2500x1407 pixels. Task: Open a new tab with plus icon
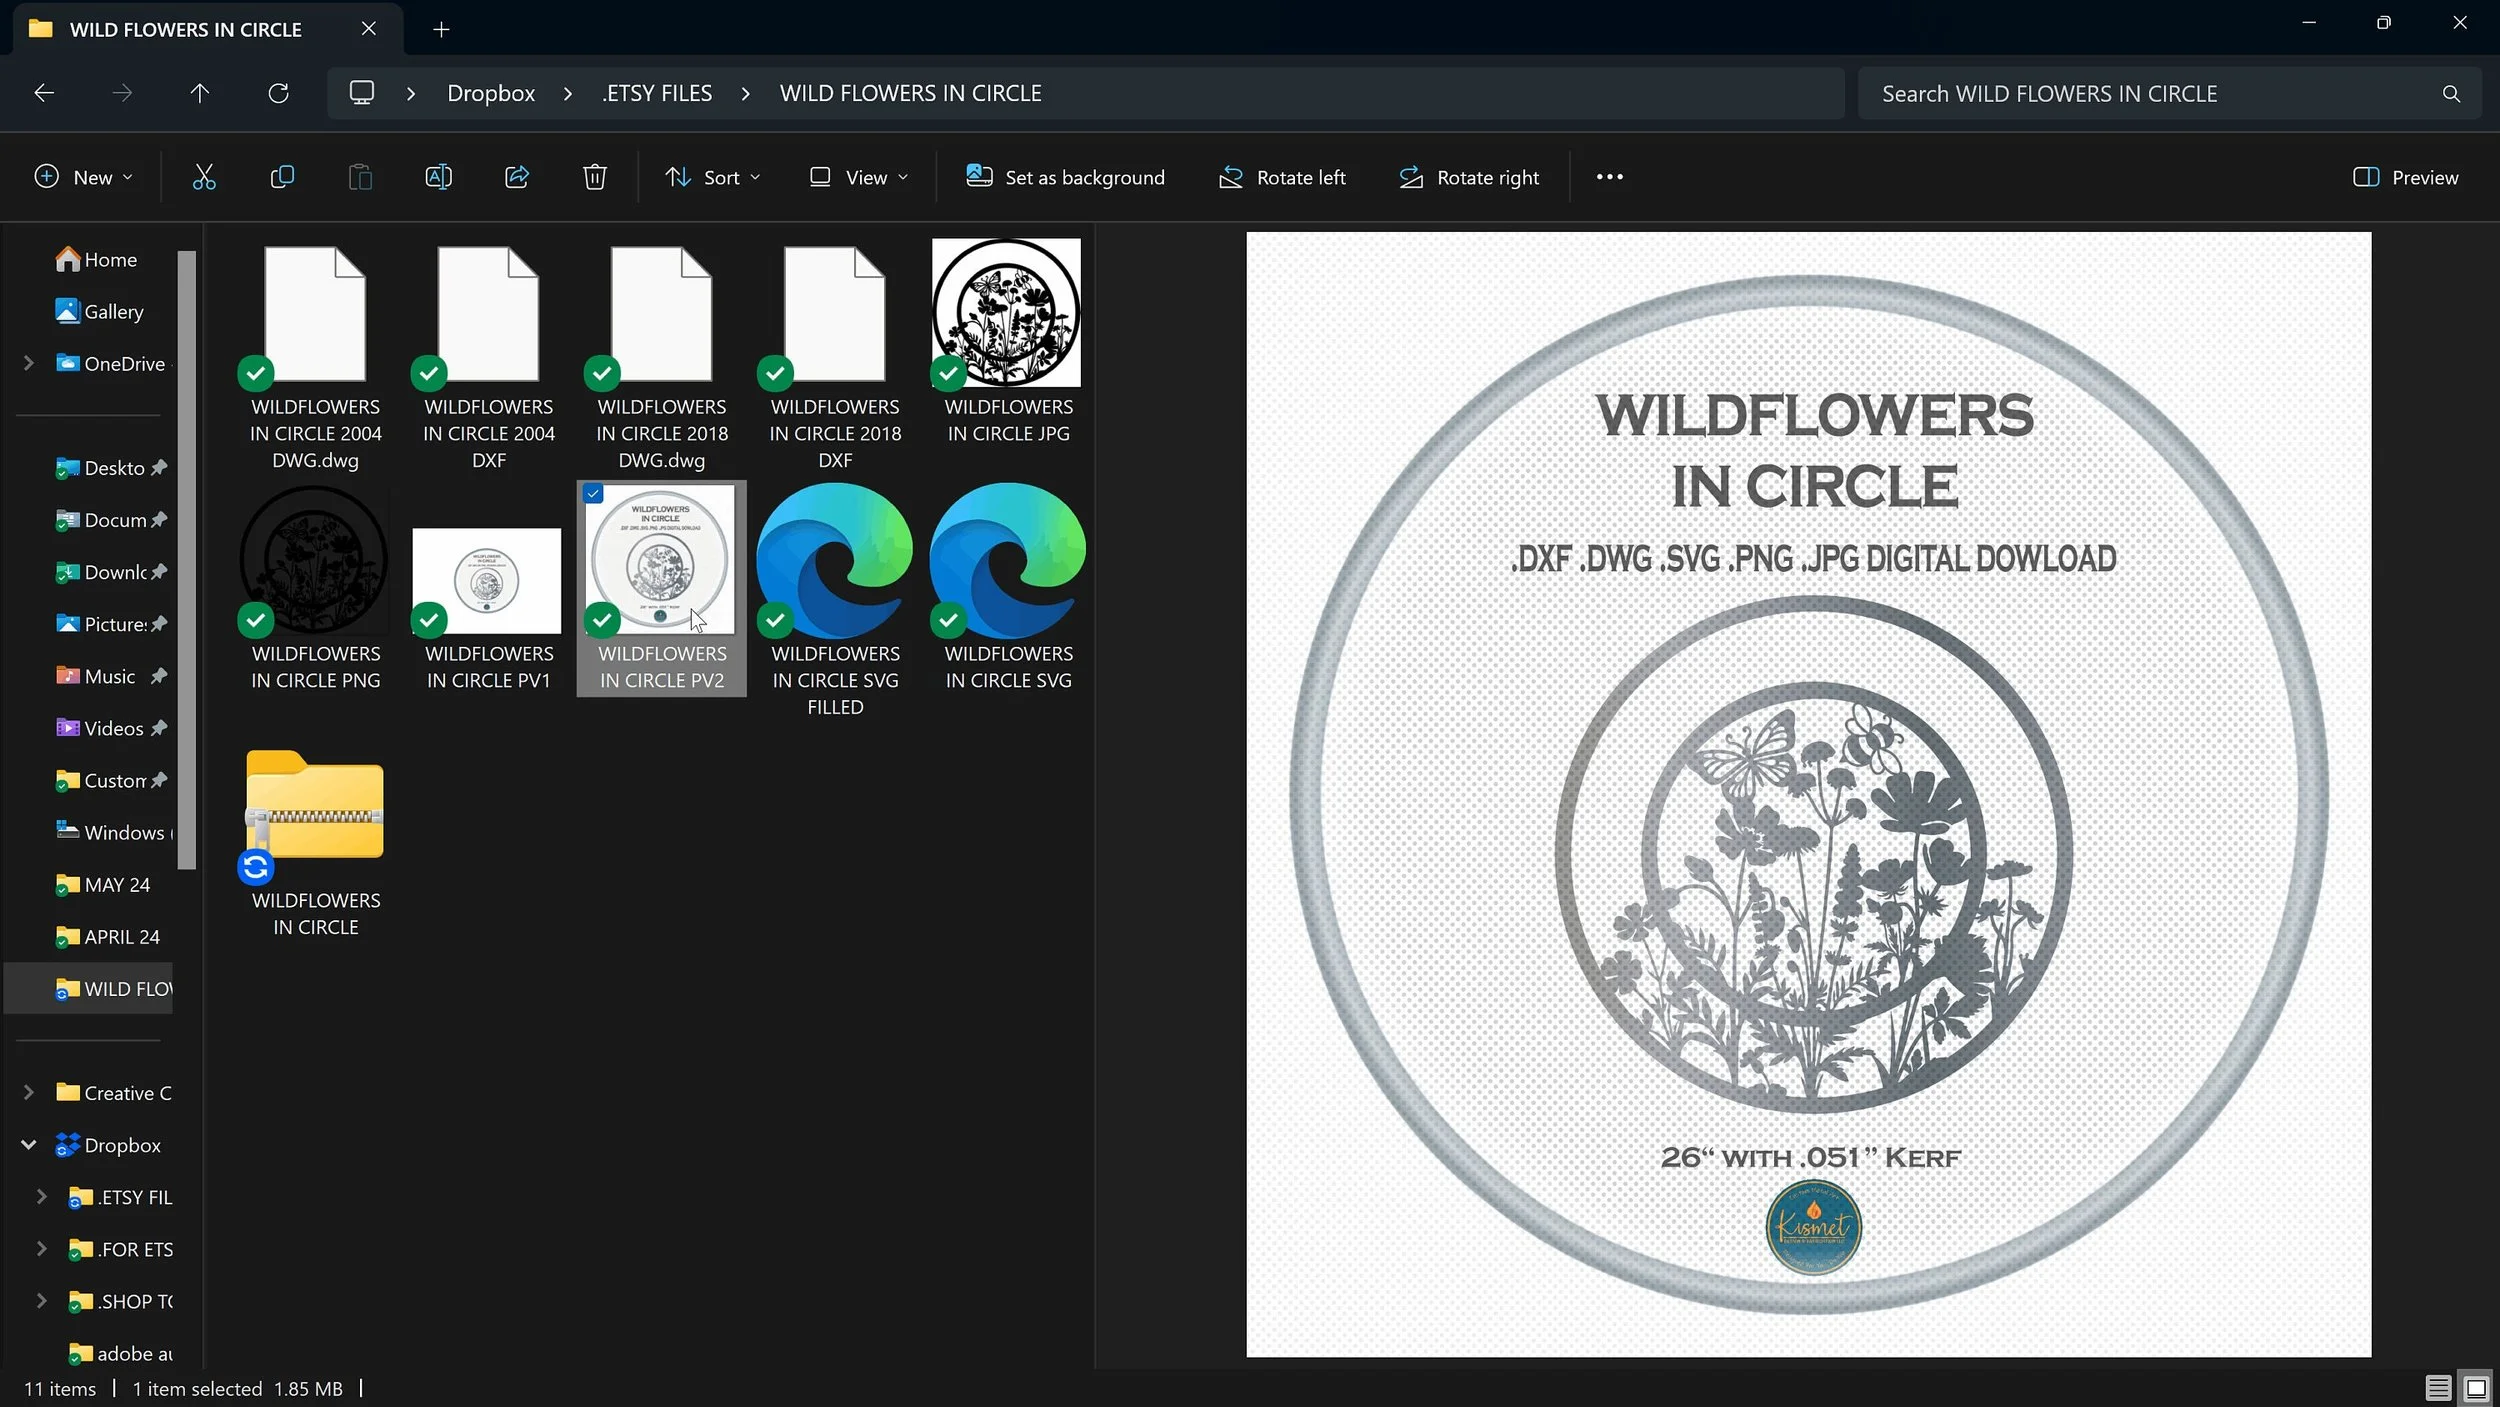click(x=441, y=29)
